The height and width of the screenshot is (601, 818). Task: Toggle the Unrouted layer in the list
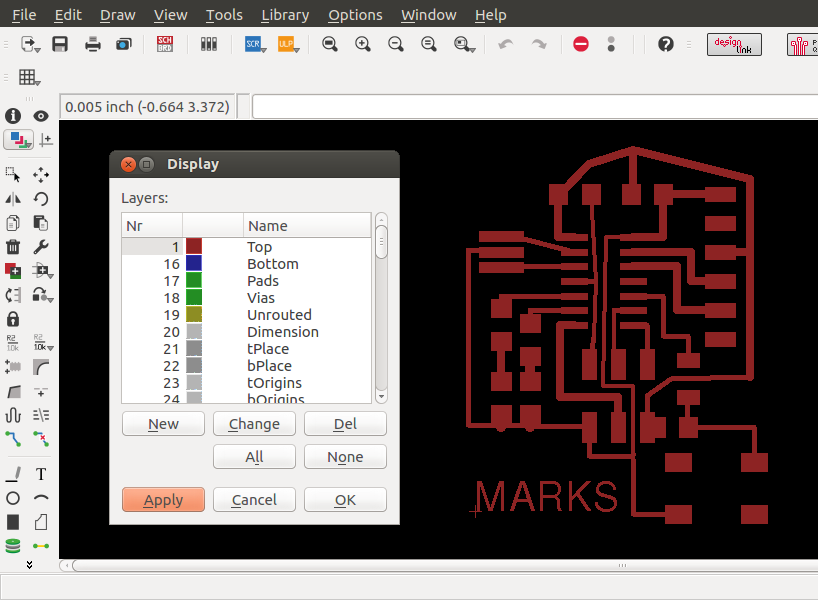[x=279, y=315]
